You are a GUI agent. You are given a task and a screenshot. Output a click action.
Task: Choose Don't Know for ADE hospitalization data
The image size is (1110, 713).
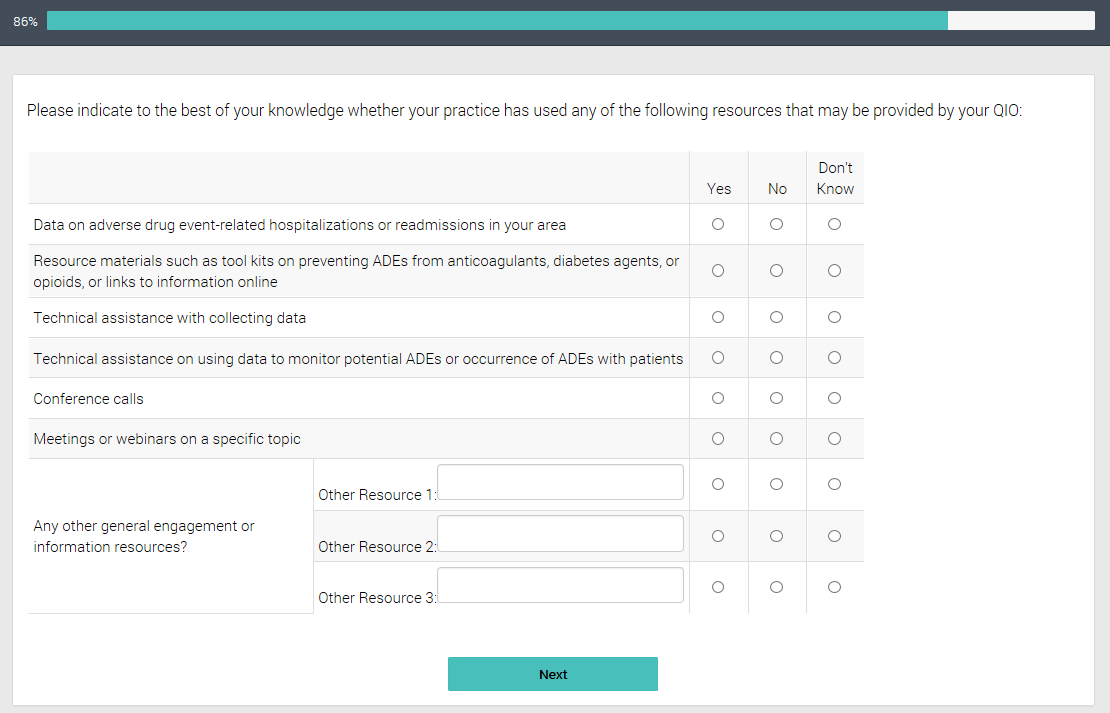click(x=835, y=225)
